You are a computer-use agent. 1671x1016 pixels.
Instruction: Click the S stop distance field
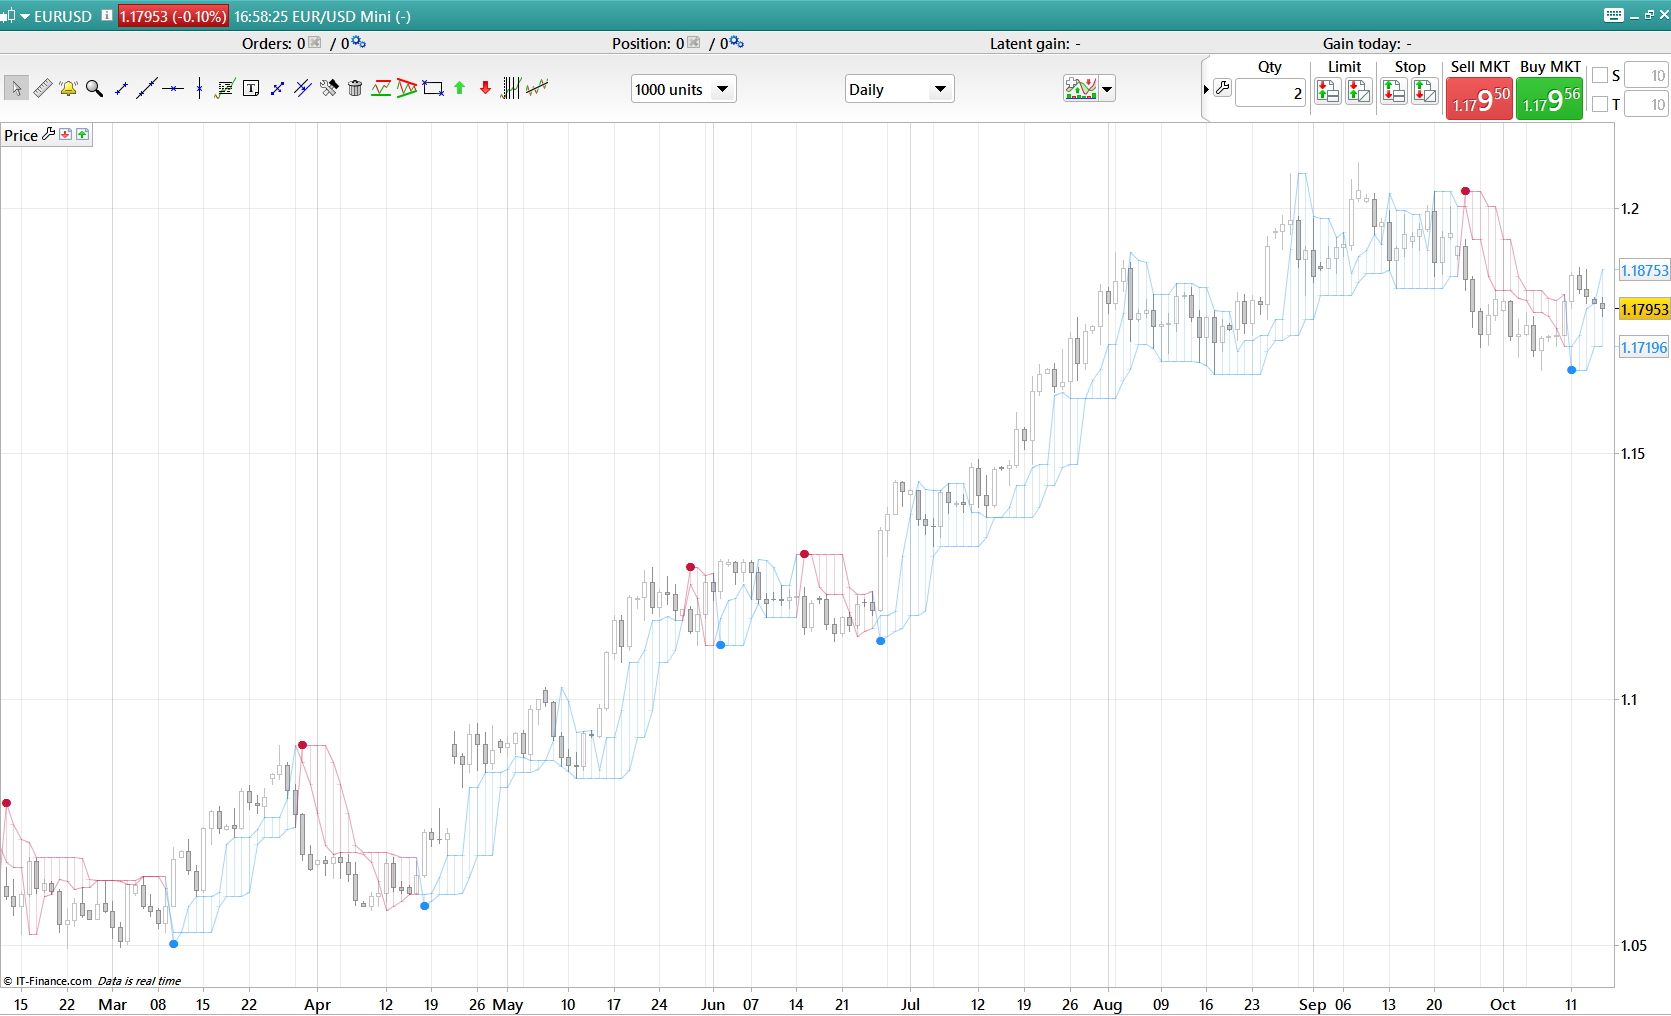tap(1646, 75)
